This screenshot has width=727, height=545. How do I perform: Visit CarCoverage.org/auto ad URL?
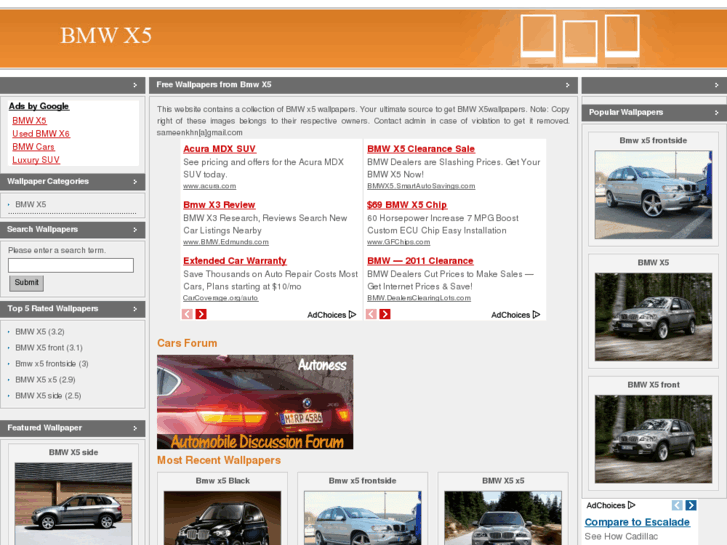click(221, 298)
